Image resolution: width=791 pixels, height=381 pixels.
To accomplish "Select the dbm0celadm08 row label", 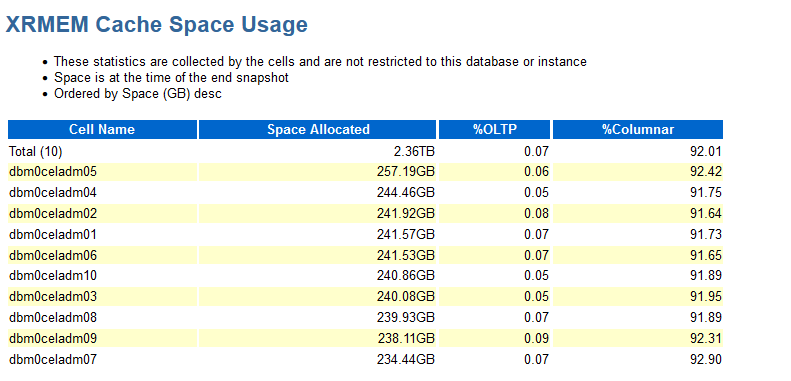I will [x=52, y=318].
